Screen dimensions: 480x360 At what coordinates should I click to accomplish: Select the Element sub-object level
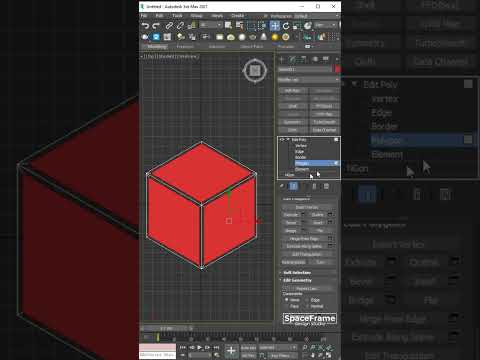302,169
